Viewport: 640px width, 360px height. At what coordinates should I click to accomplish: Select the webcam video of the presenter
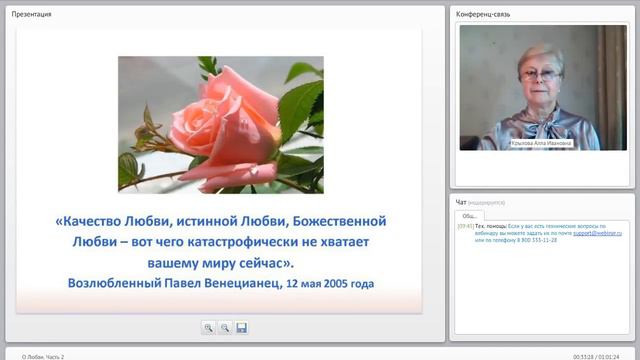point(543,88)
